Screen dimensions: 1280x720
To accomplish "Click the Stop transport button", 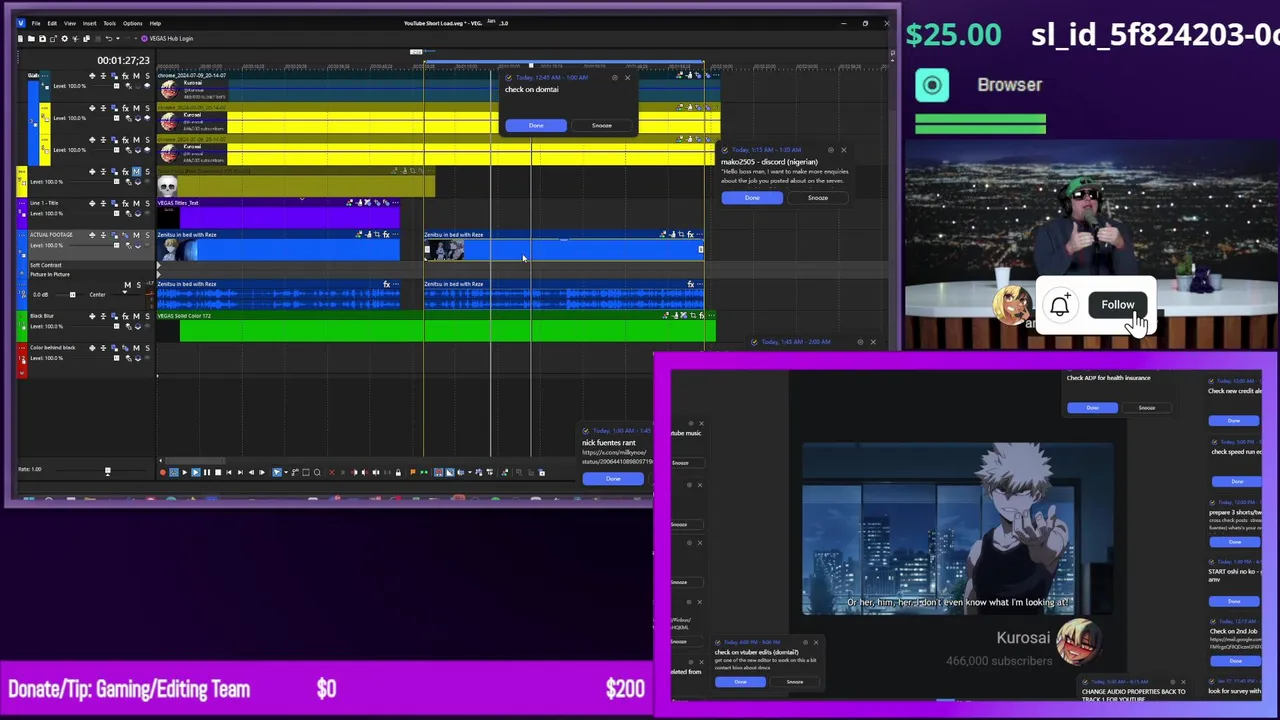I will [x=218, y=472].
